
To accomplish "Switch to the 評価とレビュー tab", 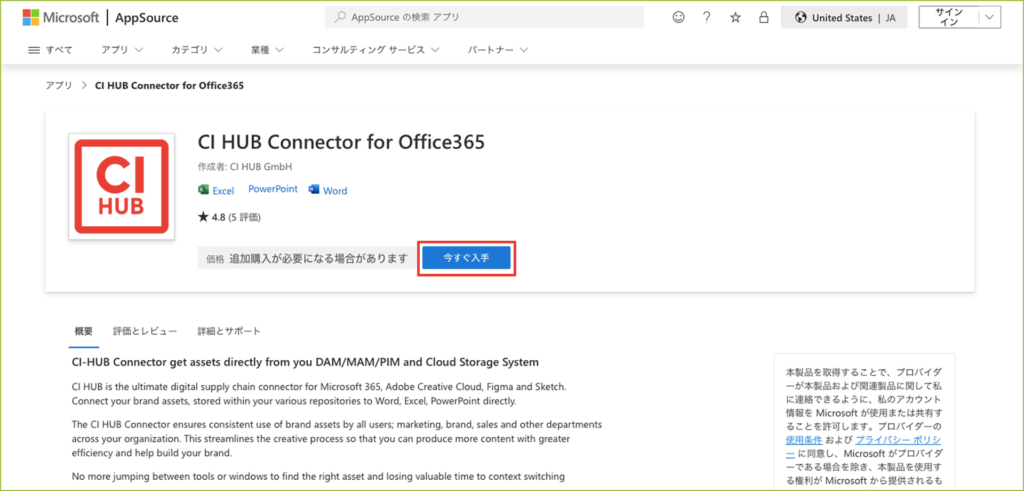I will click(145, 331).
